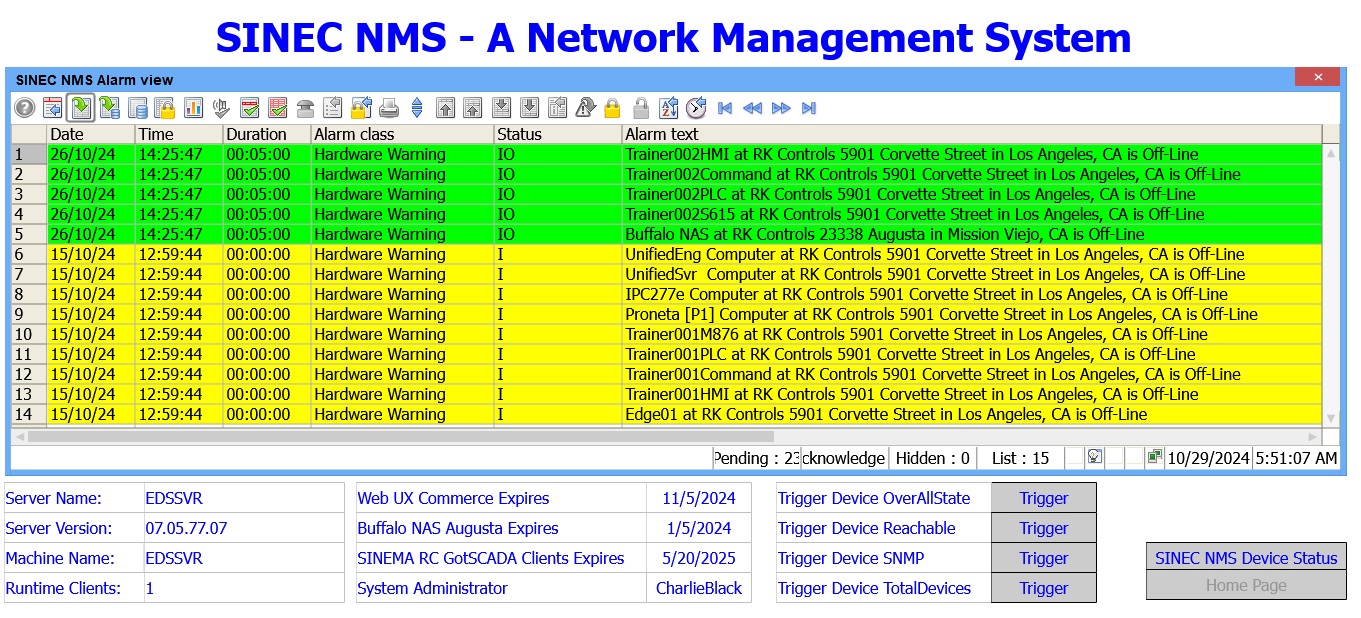The image size is (1361, 618).
Task: Go to next page double-arrow icon
Action: tap(781, 108)
